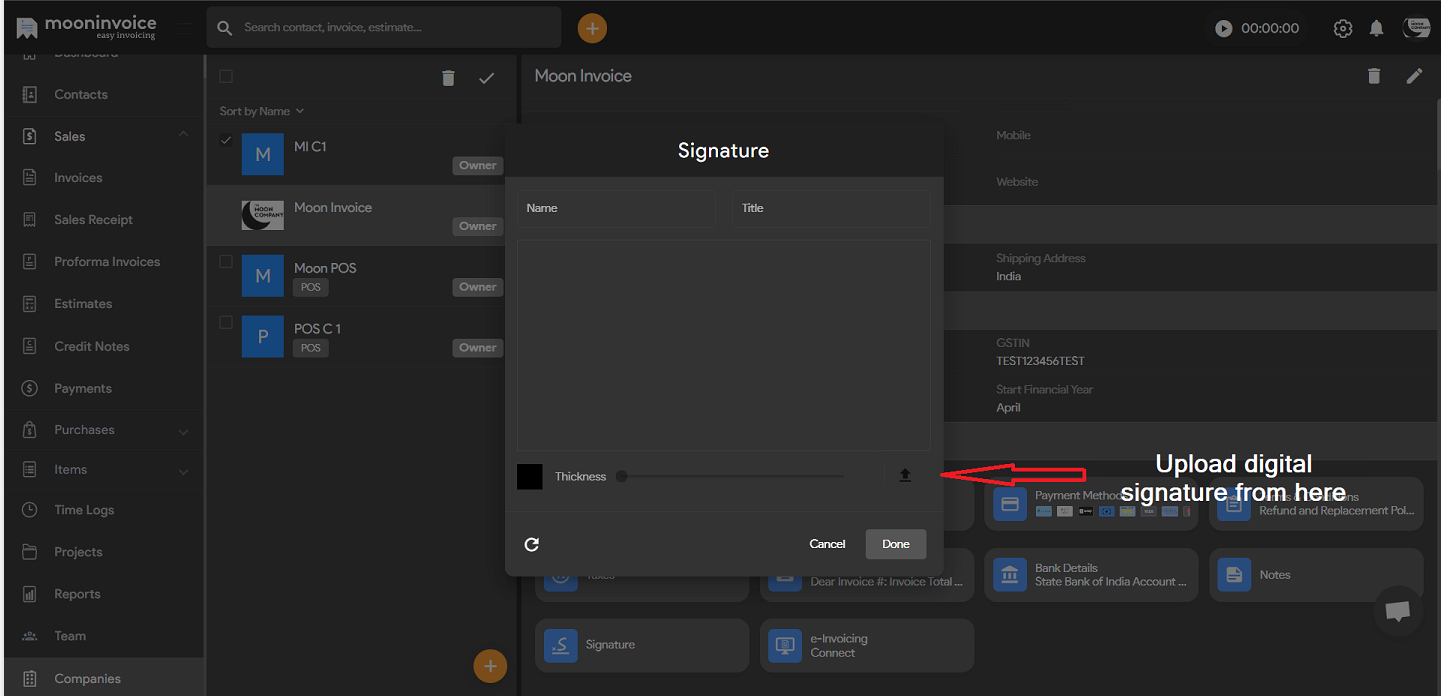Screen dimensions: 1441x696
Task: Confirm the signature with Done
Action: [x=896, y=544]
